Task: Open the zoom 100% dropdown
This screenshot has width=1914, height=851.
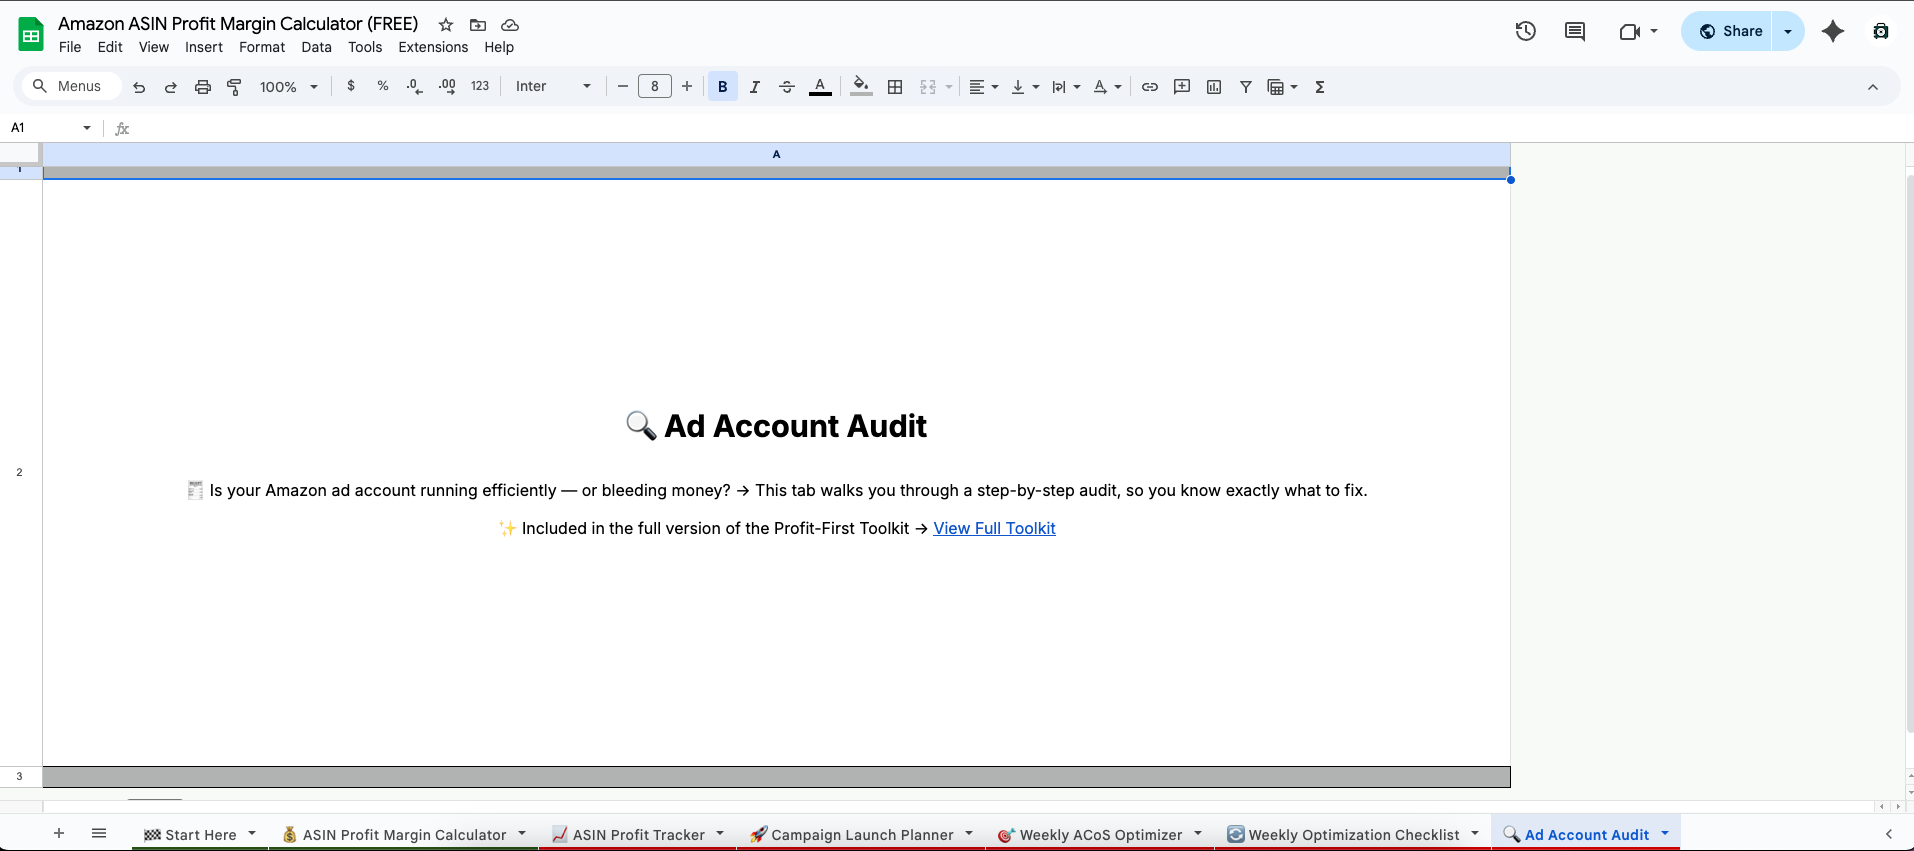Action: (x=288, y=87)
